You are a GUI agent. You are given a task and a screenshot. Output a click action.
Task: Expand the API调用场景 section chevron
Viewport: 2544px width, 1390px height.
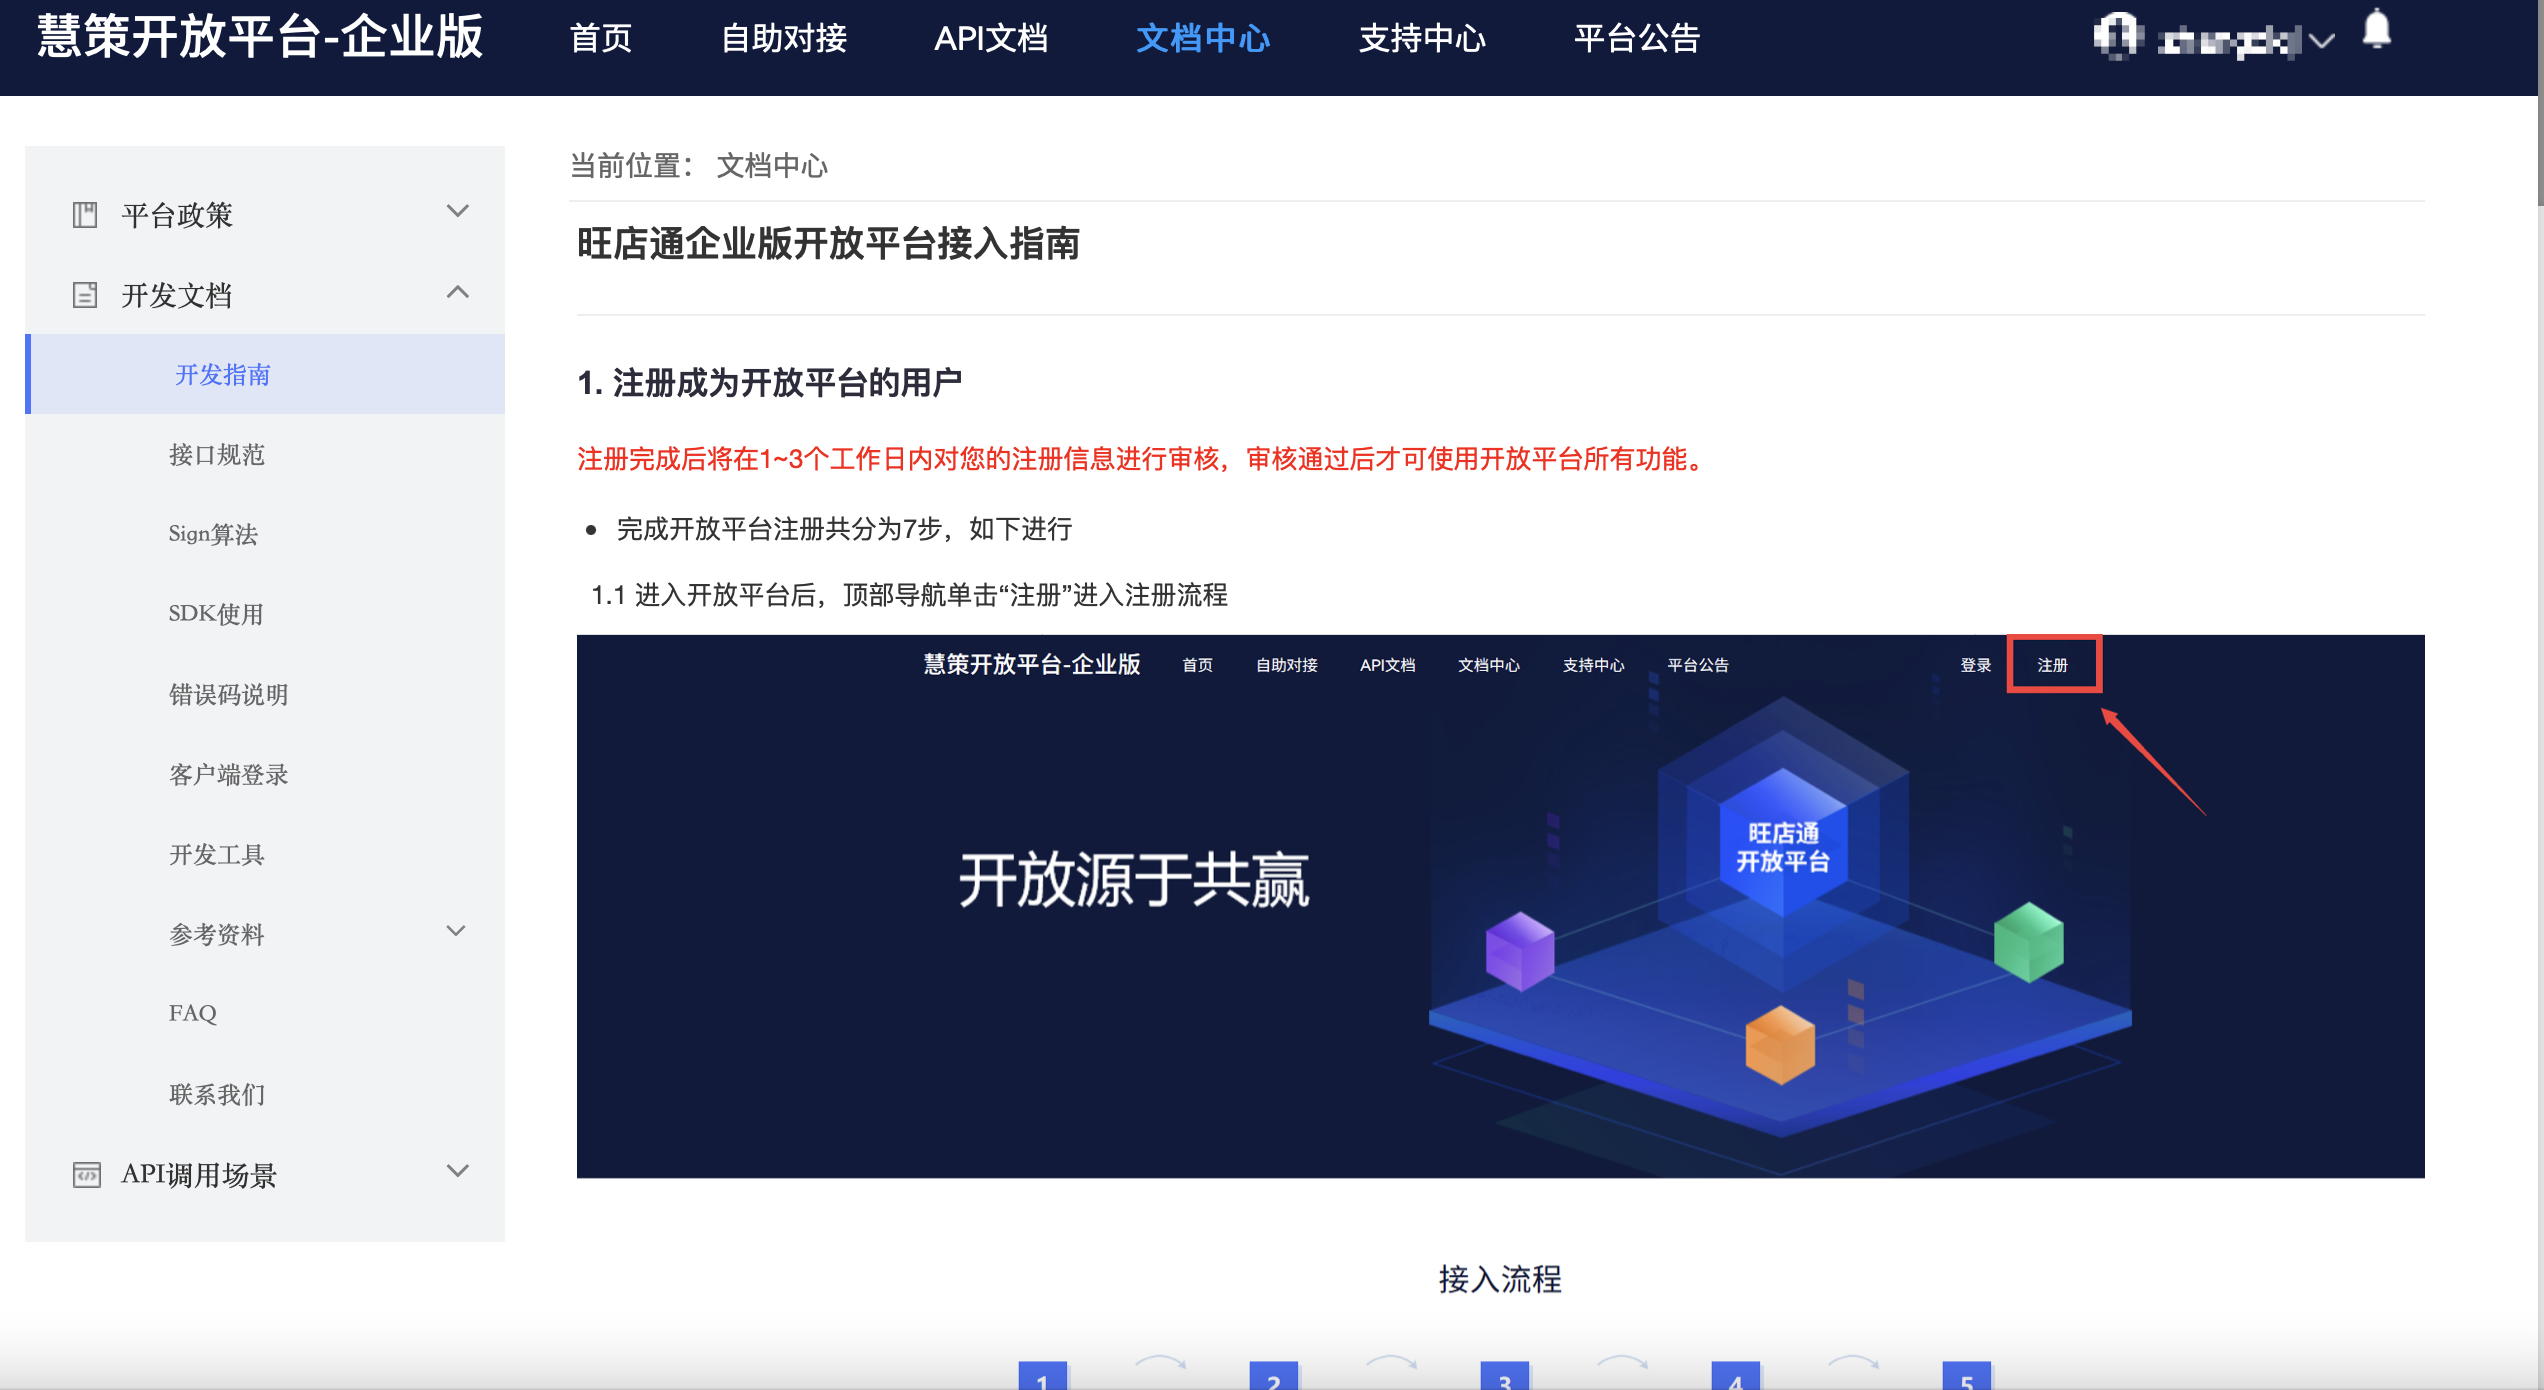click(457, 1171)
